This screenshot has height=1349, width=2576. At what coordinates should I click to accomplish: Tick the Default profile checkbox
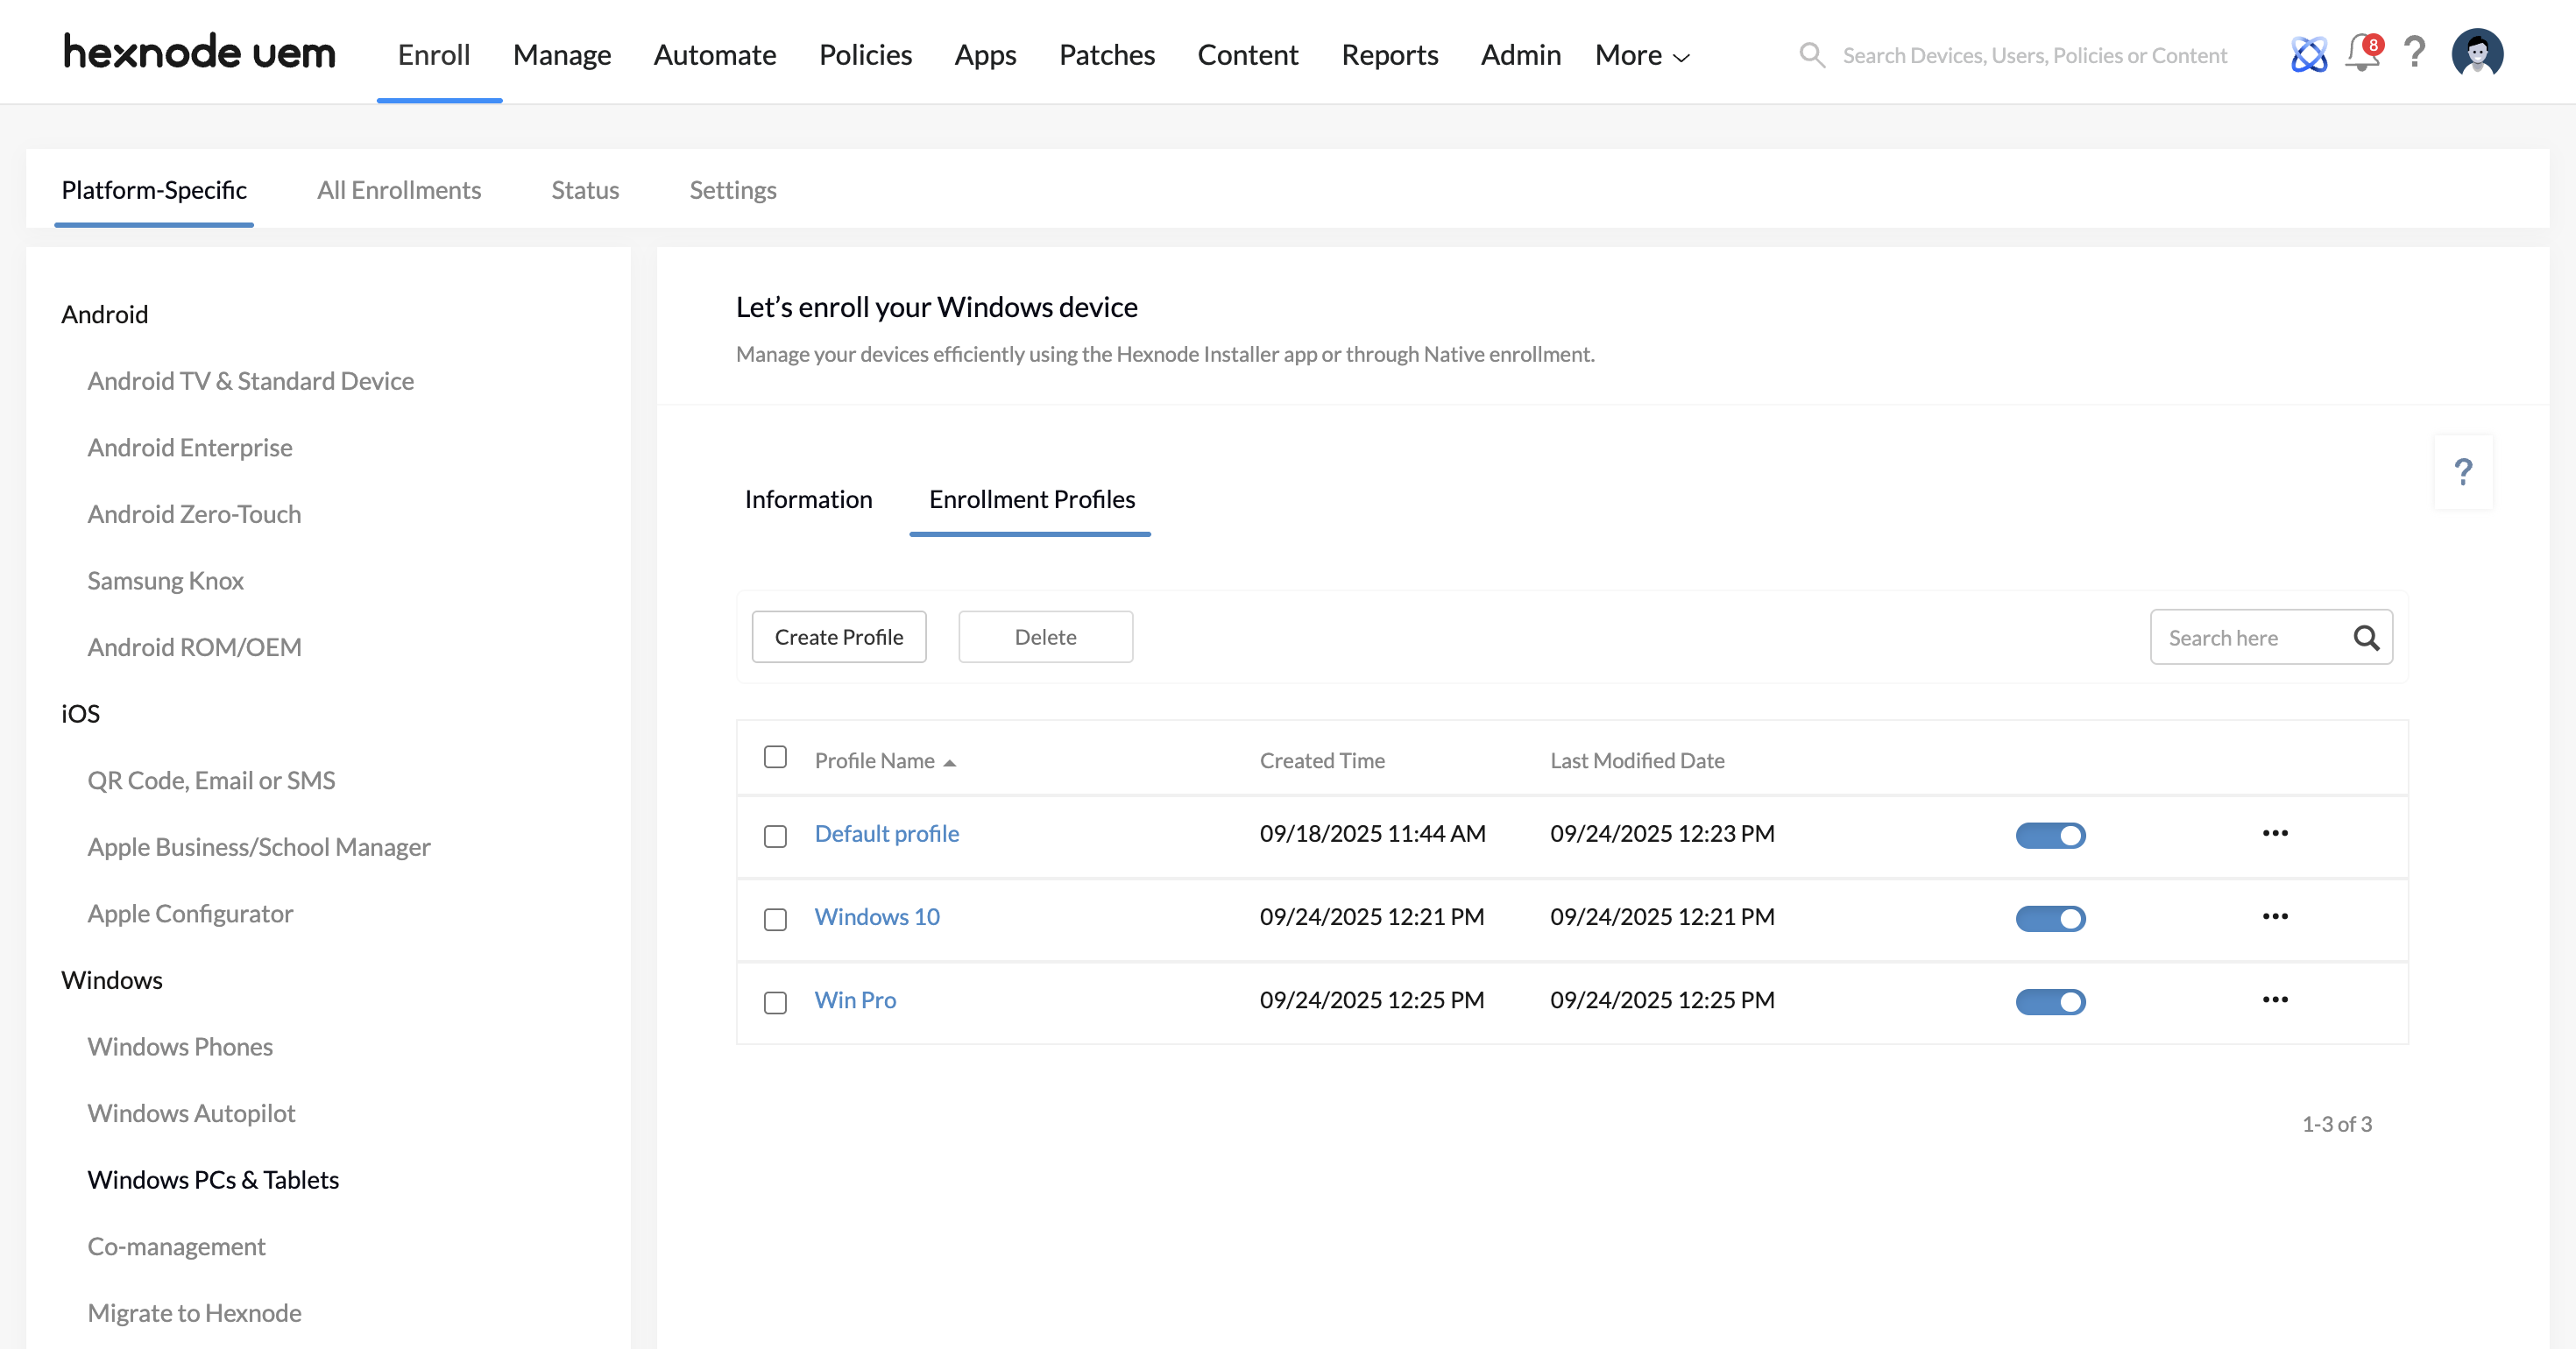(775, 836)
